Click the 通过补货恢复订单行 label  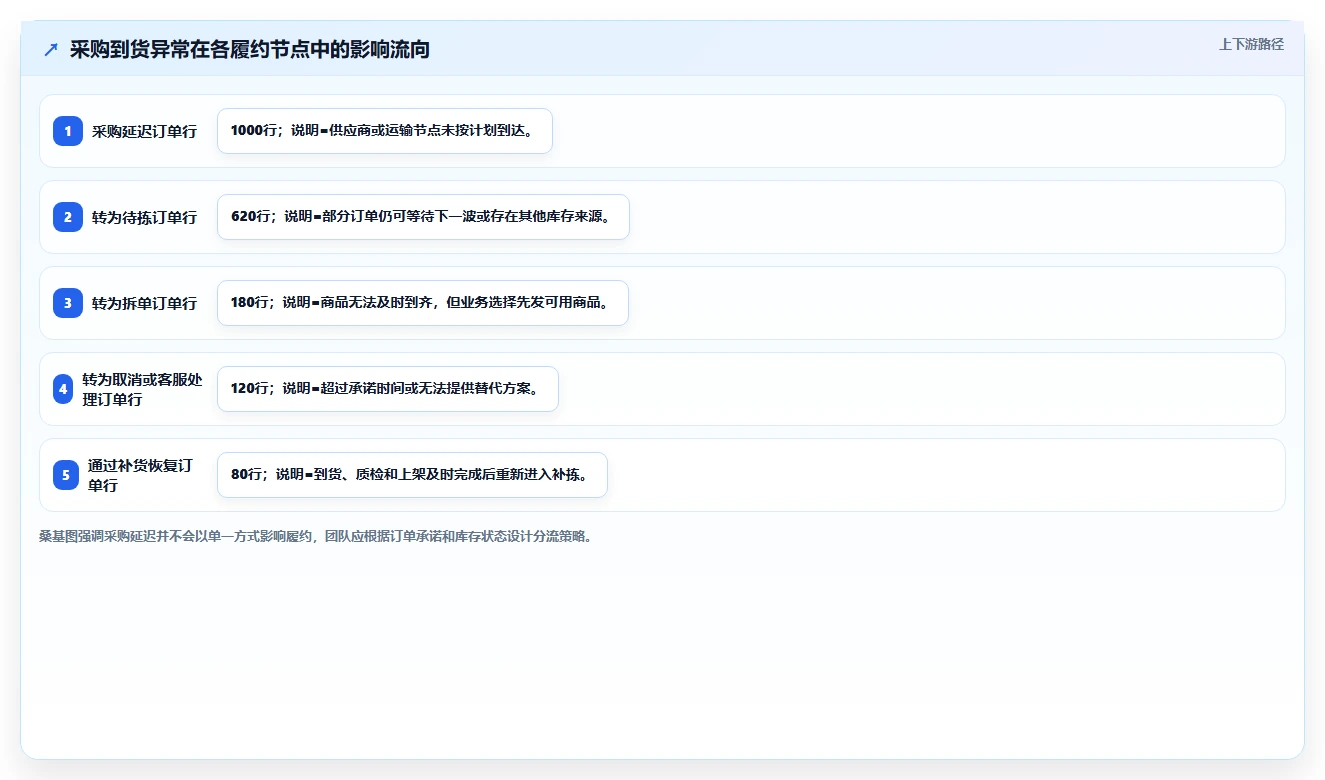(140, 475)
